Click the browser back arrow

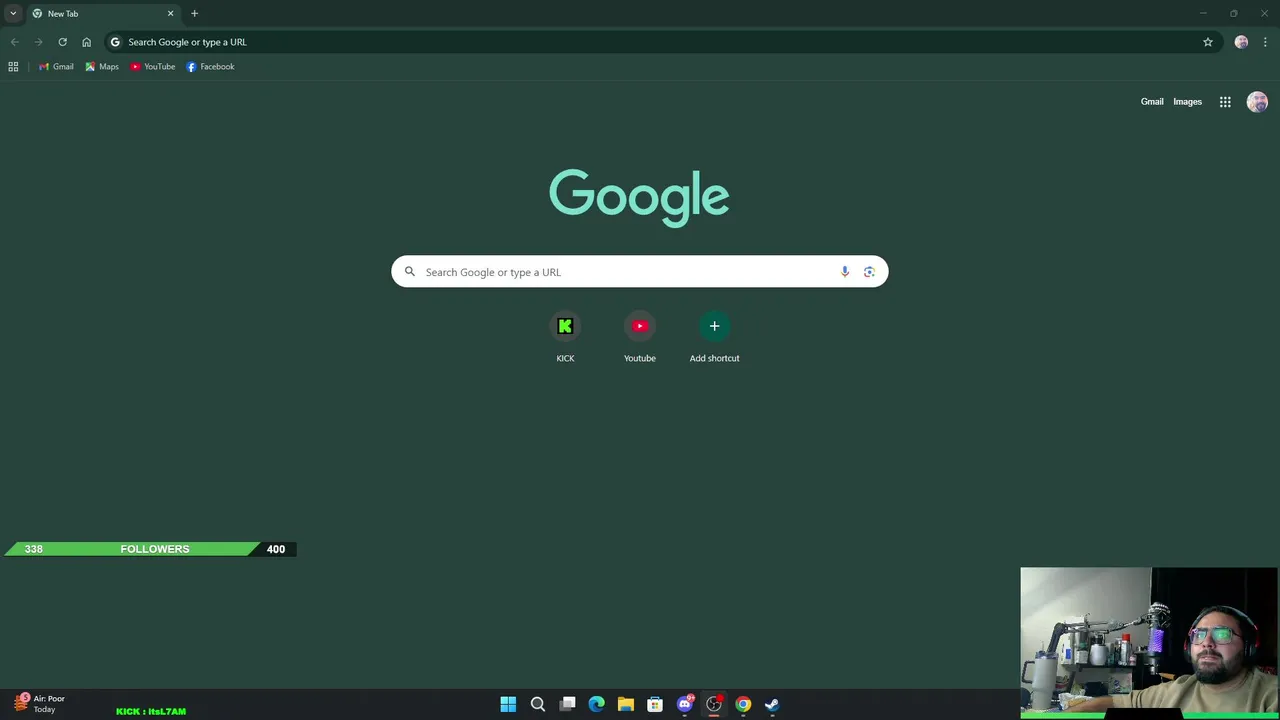[x=14, y=42]
